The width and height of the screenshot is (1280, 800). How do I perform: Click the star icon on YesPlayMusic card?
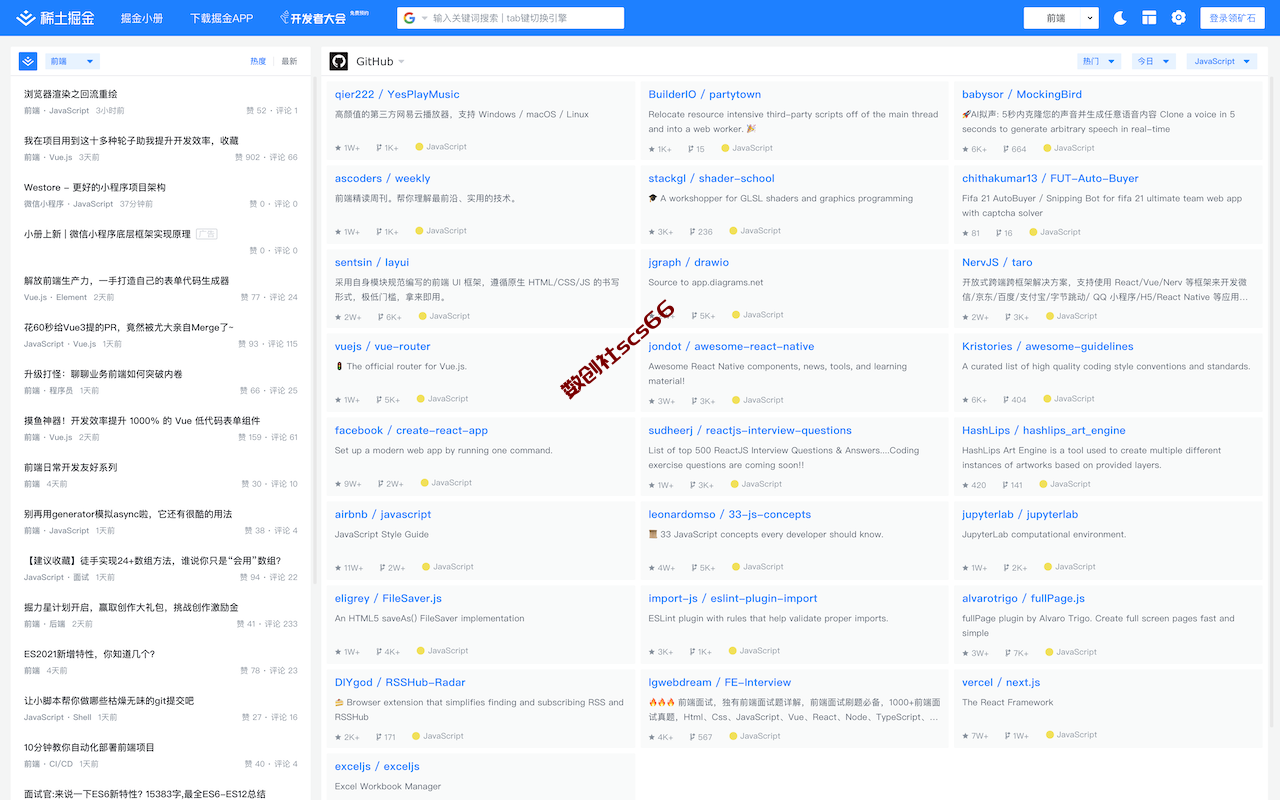[338, 148]
